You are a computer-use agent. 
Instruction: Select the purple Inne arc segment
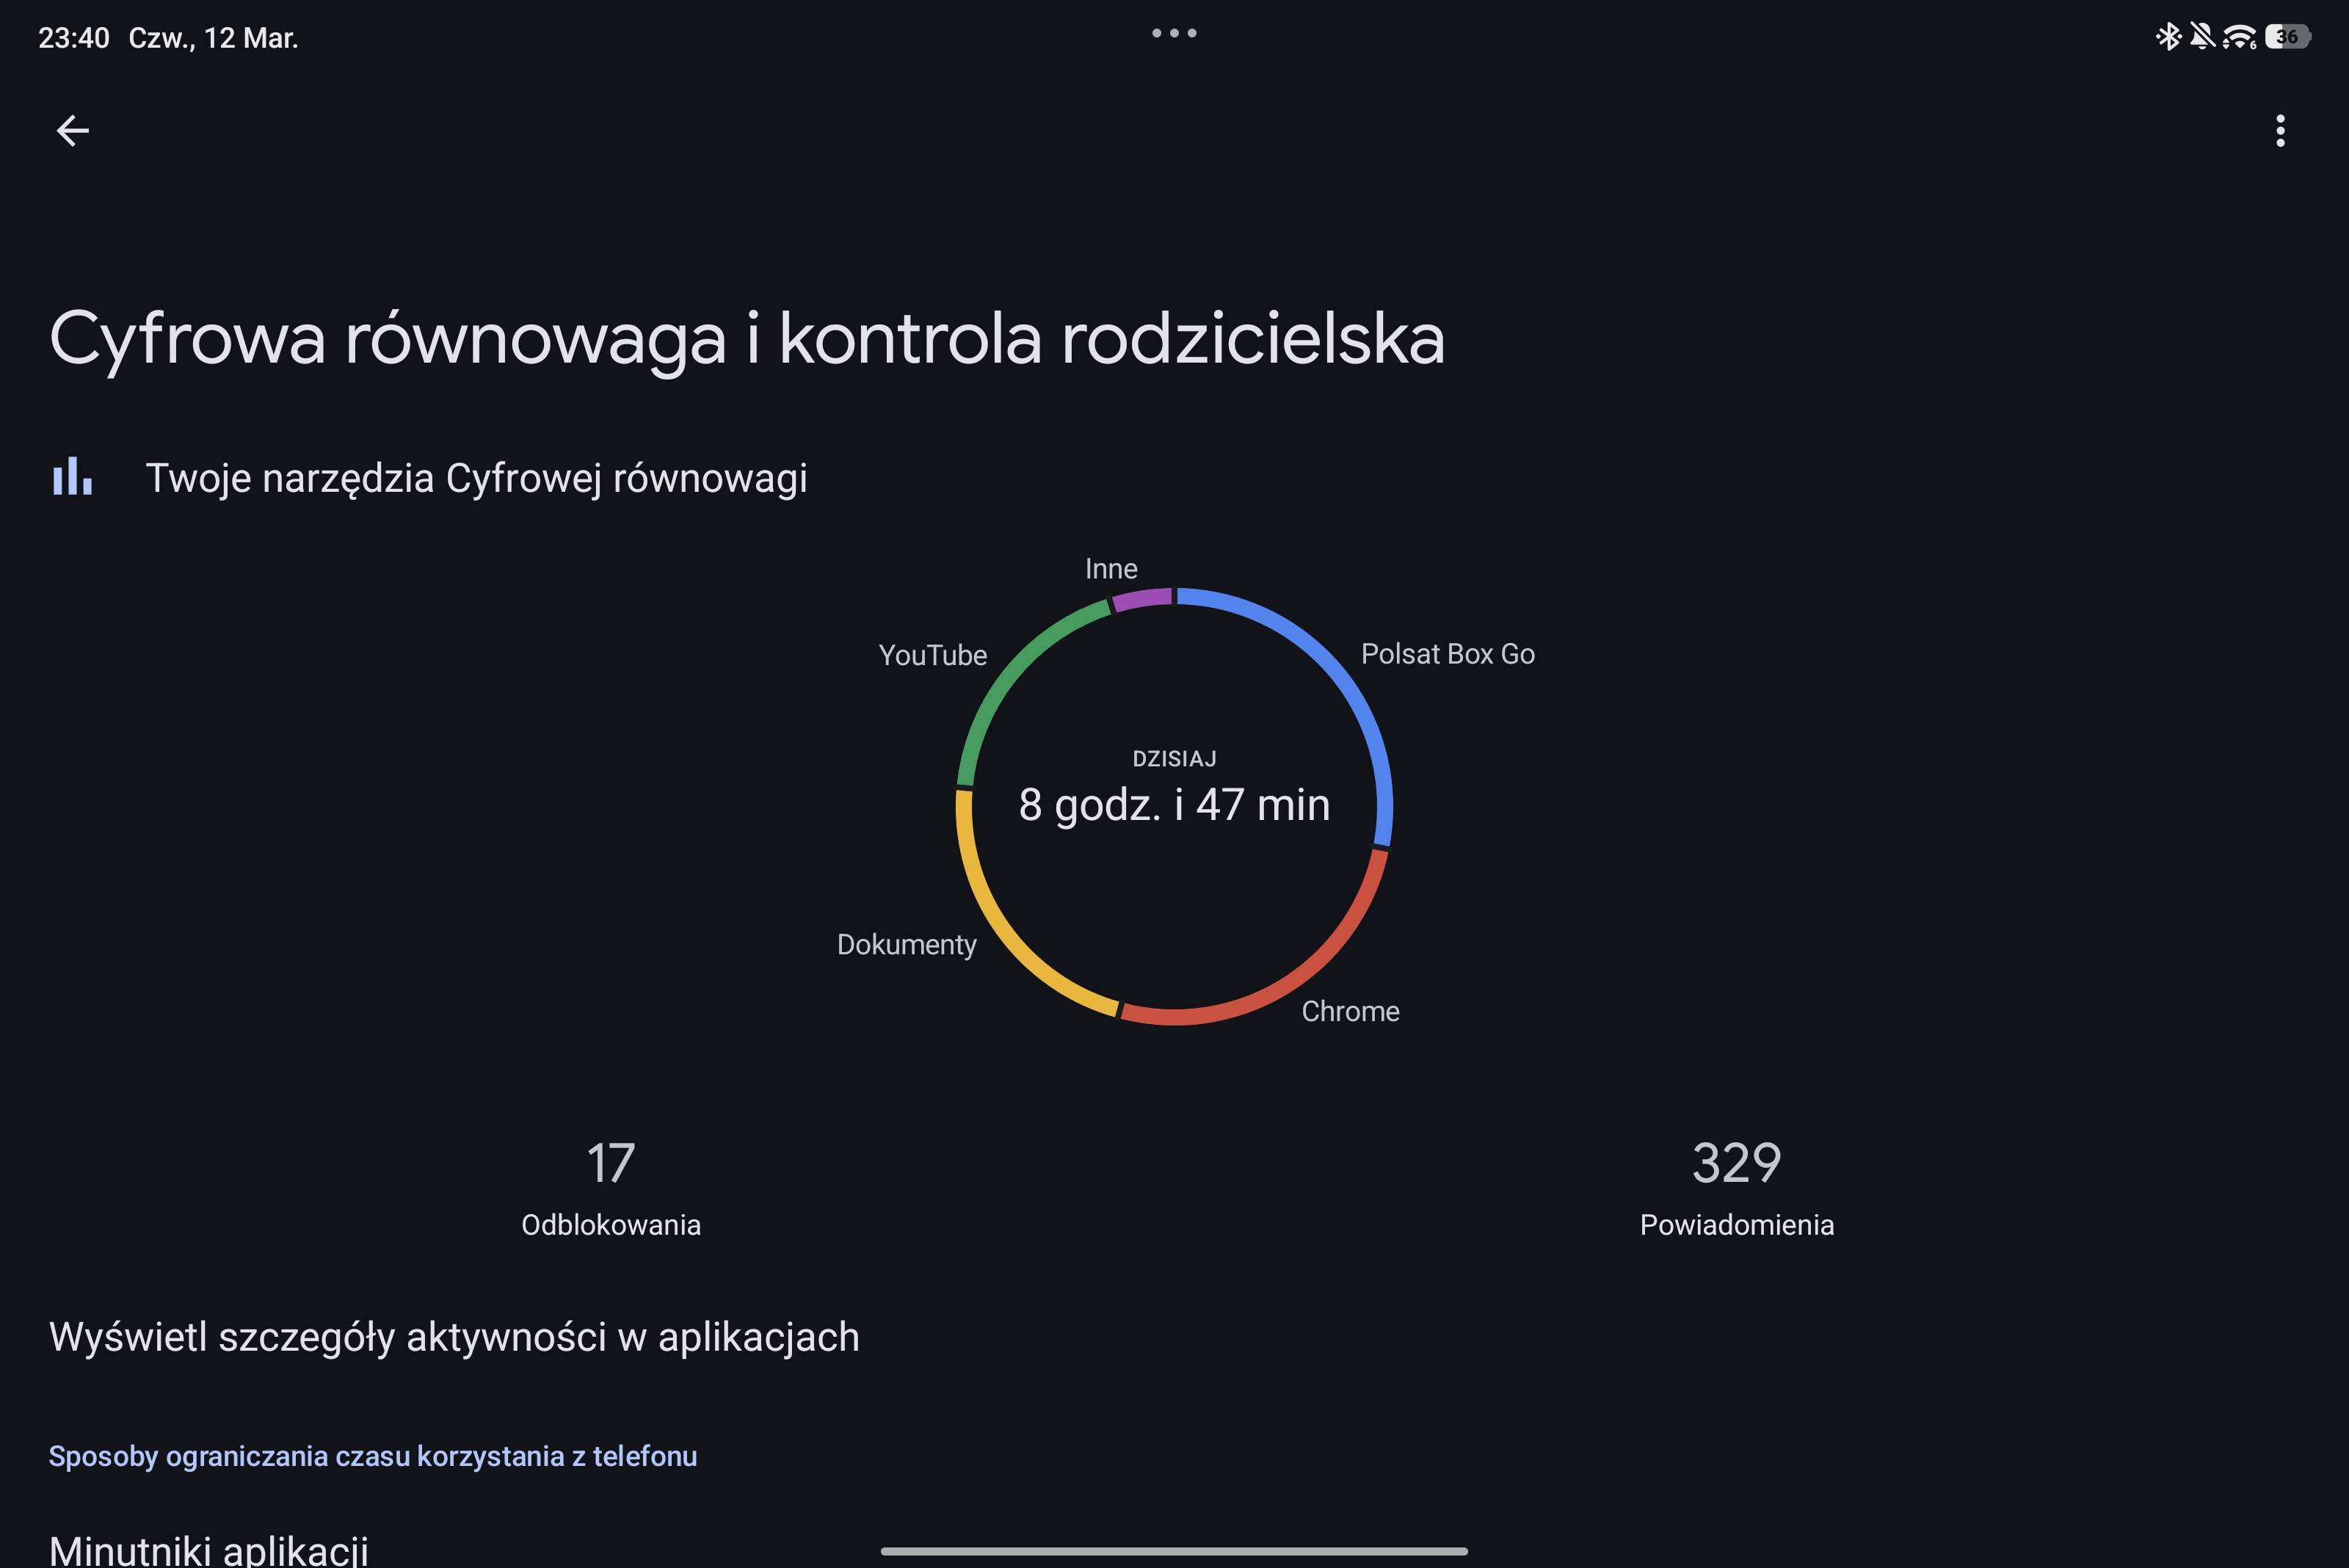[x=1141, y=599]
